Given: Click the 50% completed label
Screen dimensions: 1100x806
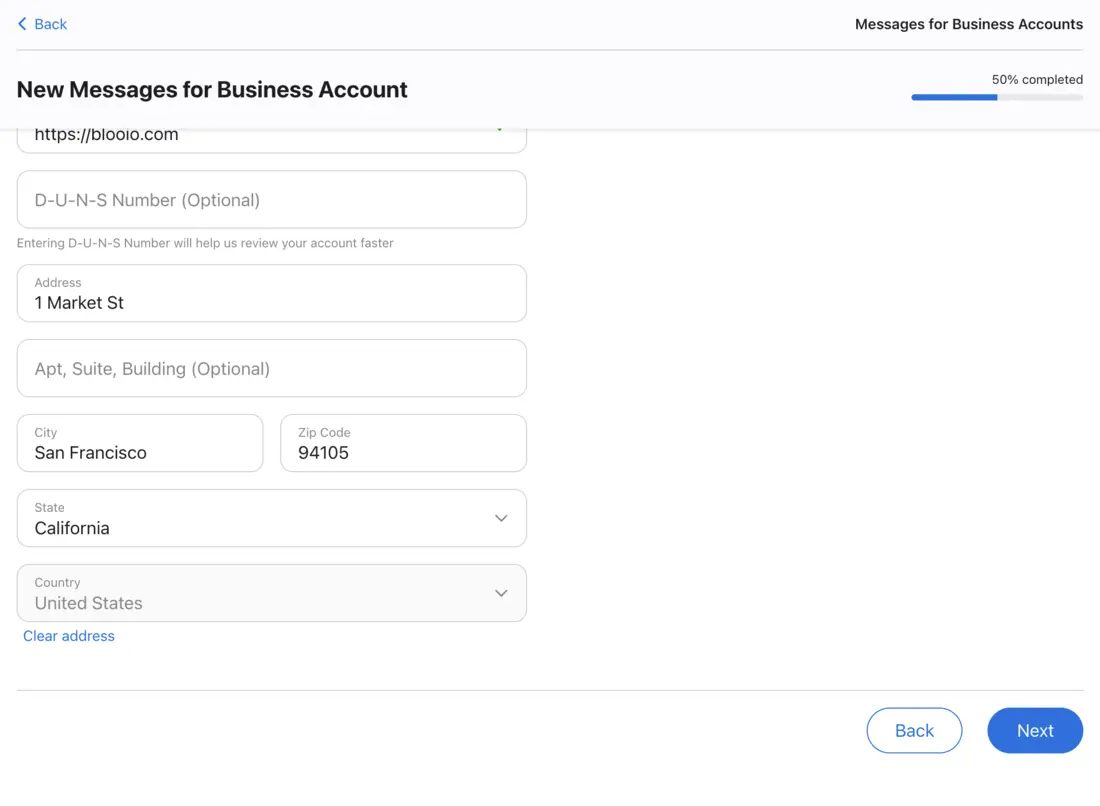Looking at the screenshot, I should point(1037,79).
